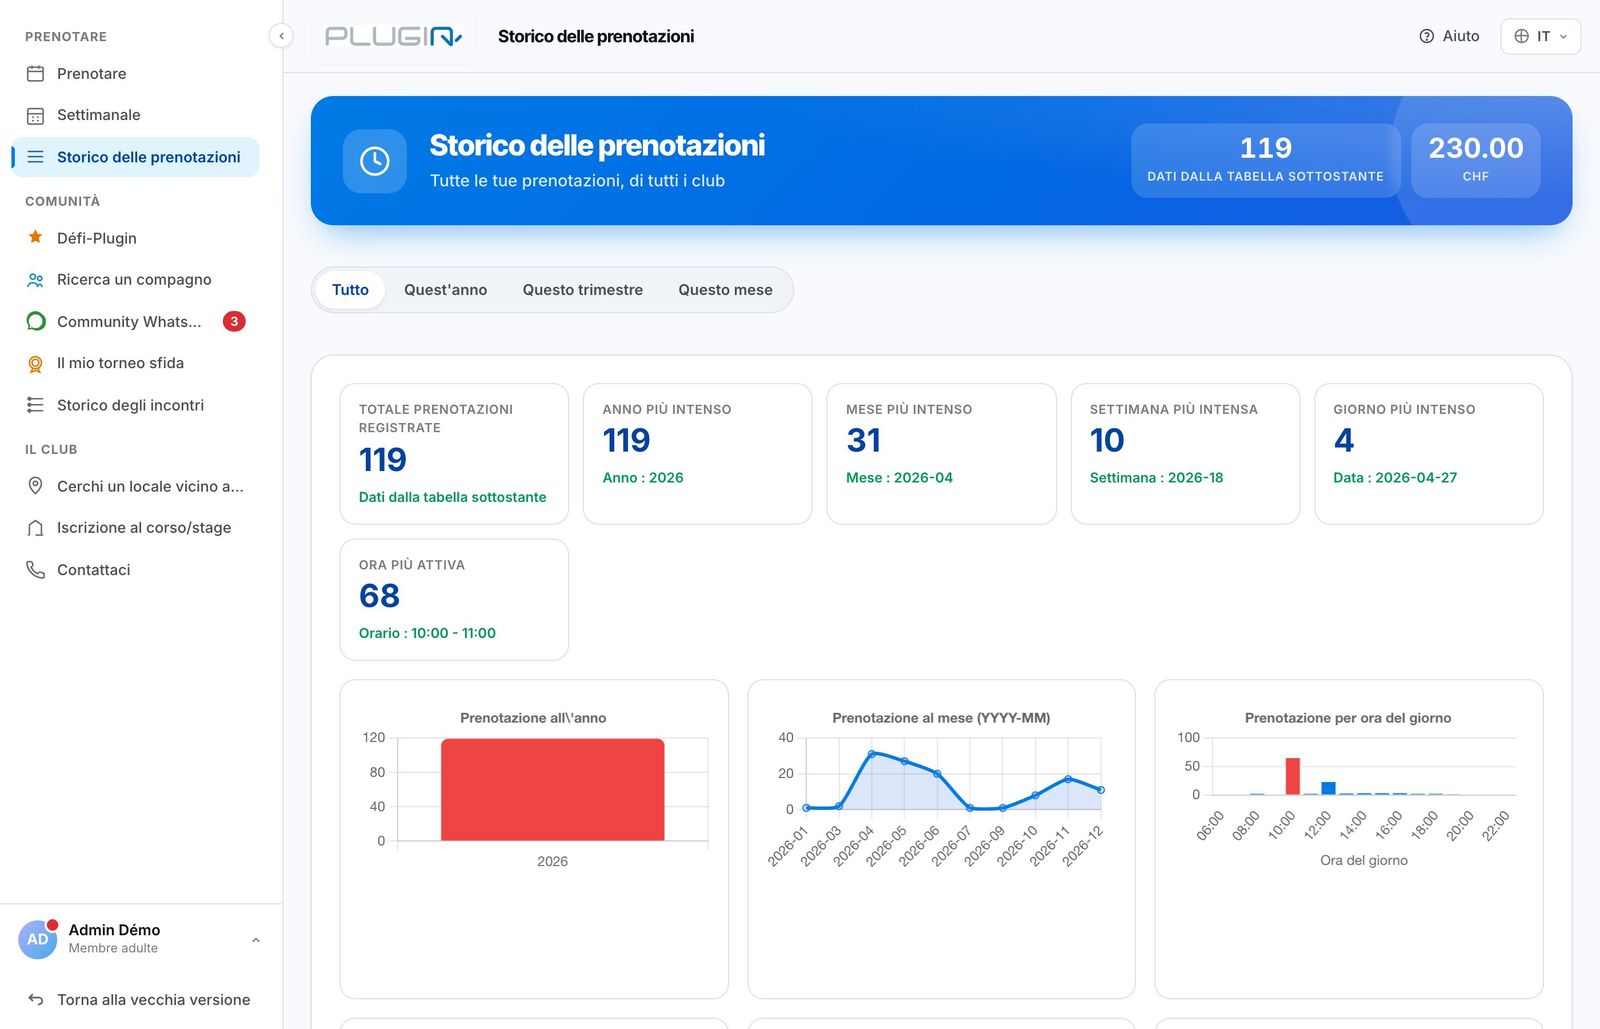Open Storico degli incontri in sidebar
Screen dimensions: 1600x1029
click(x=130, y=405)
